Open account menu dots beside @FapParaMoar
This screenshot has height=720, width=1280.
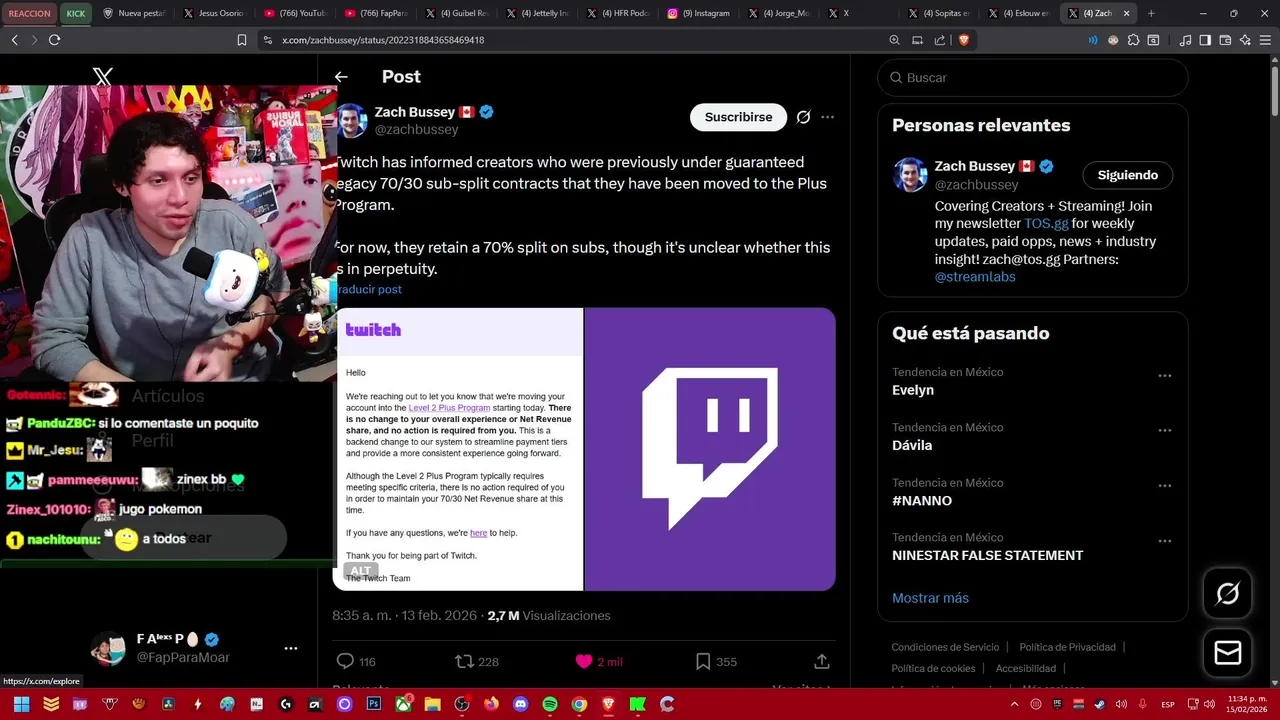[x=291, y=648]
